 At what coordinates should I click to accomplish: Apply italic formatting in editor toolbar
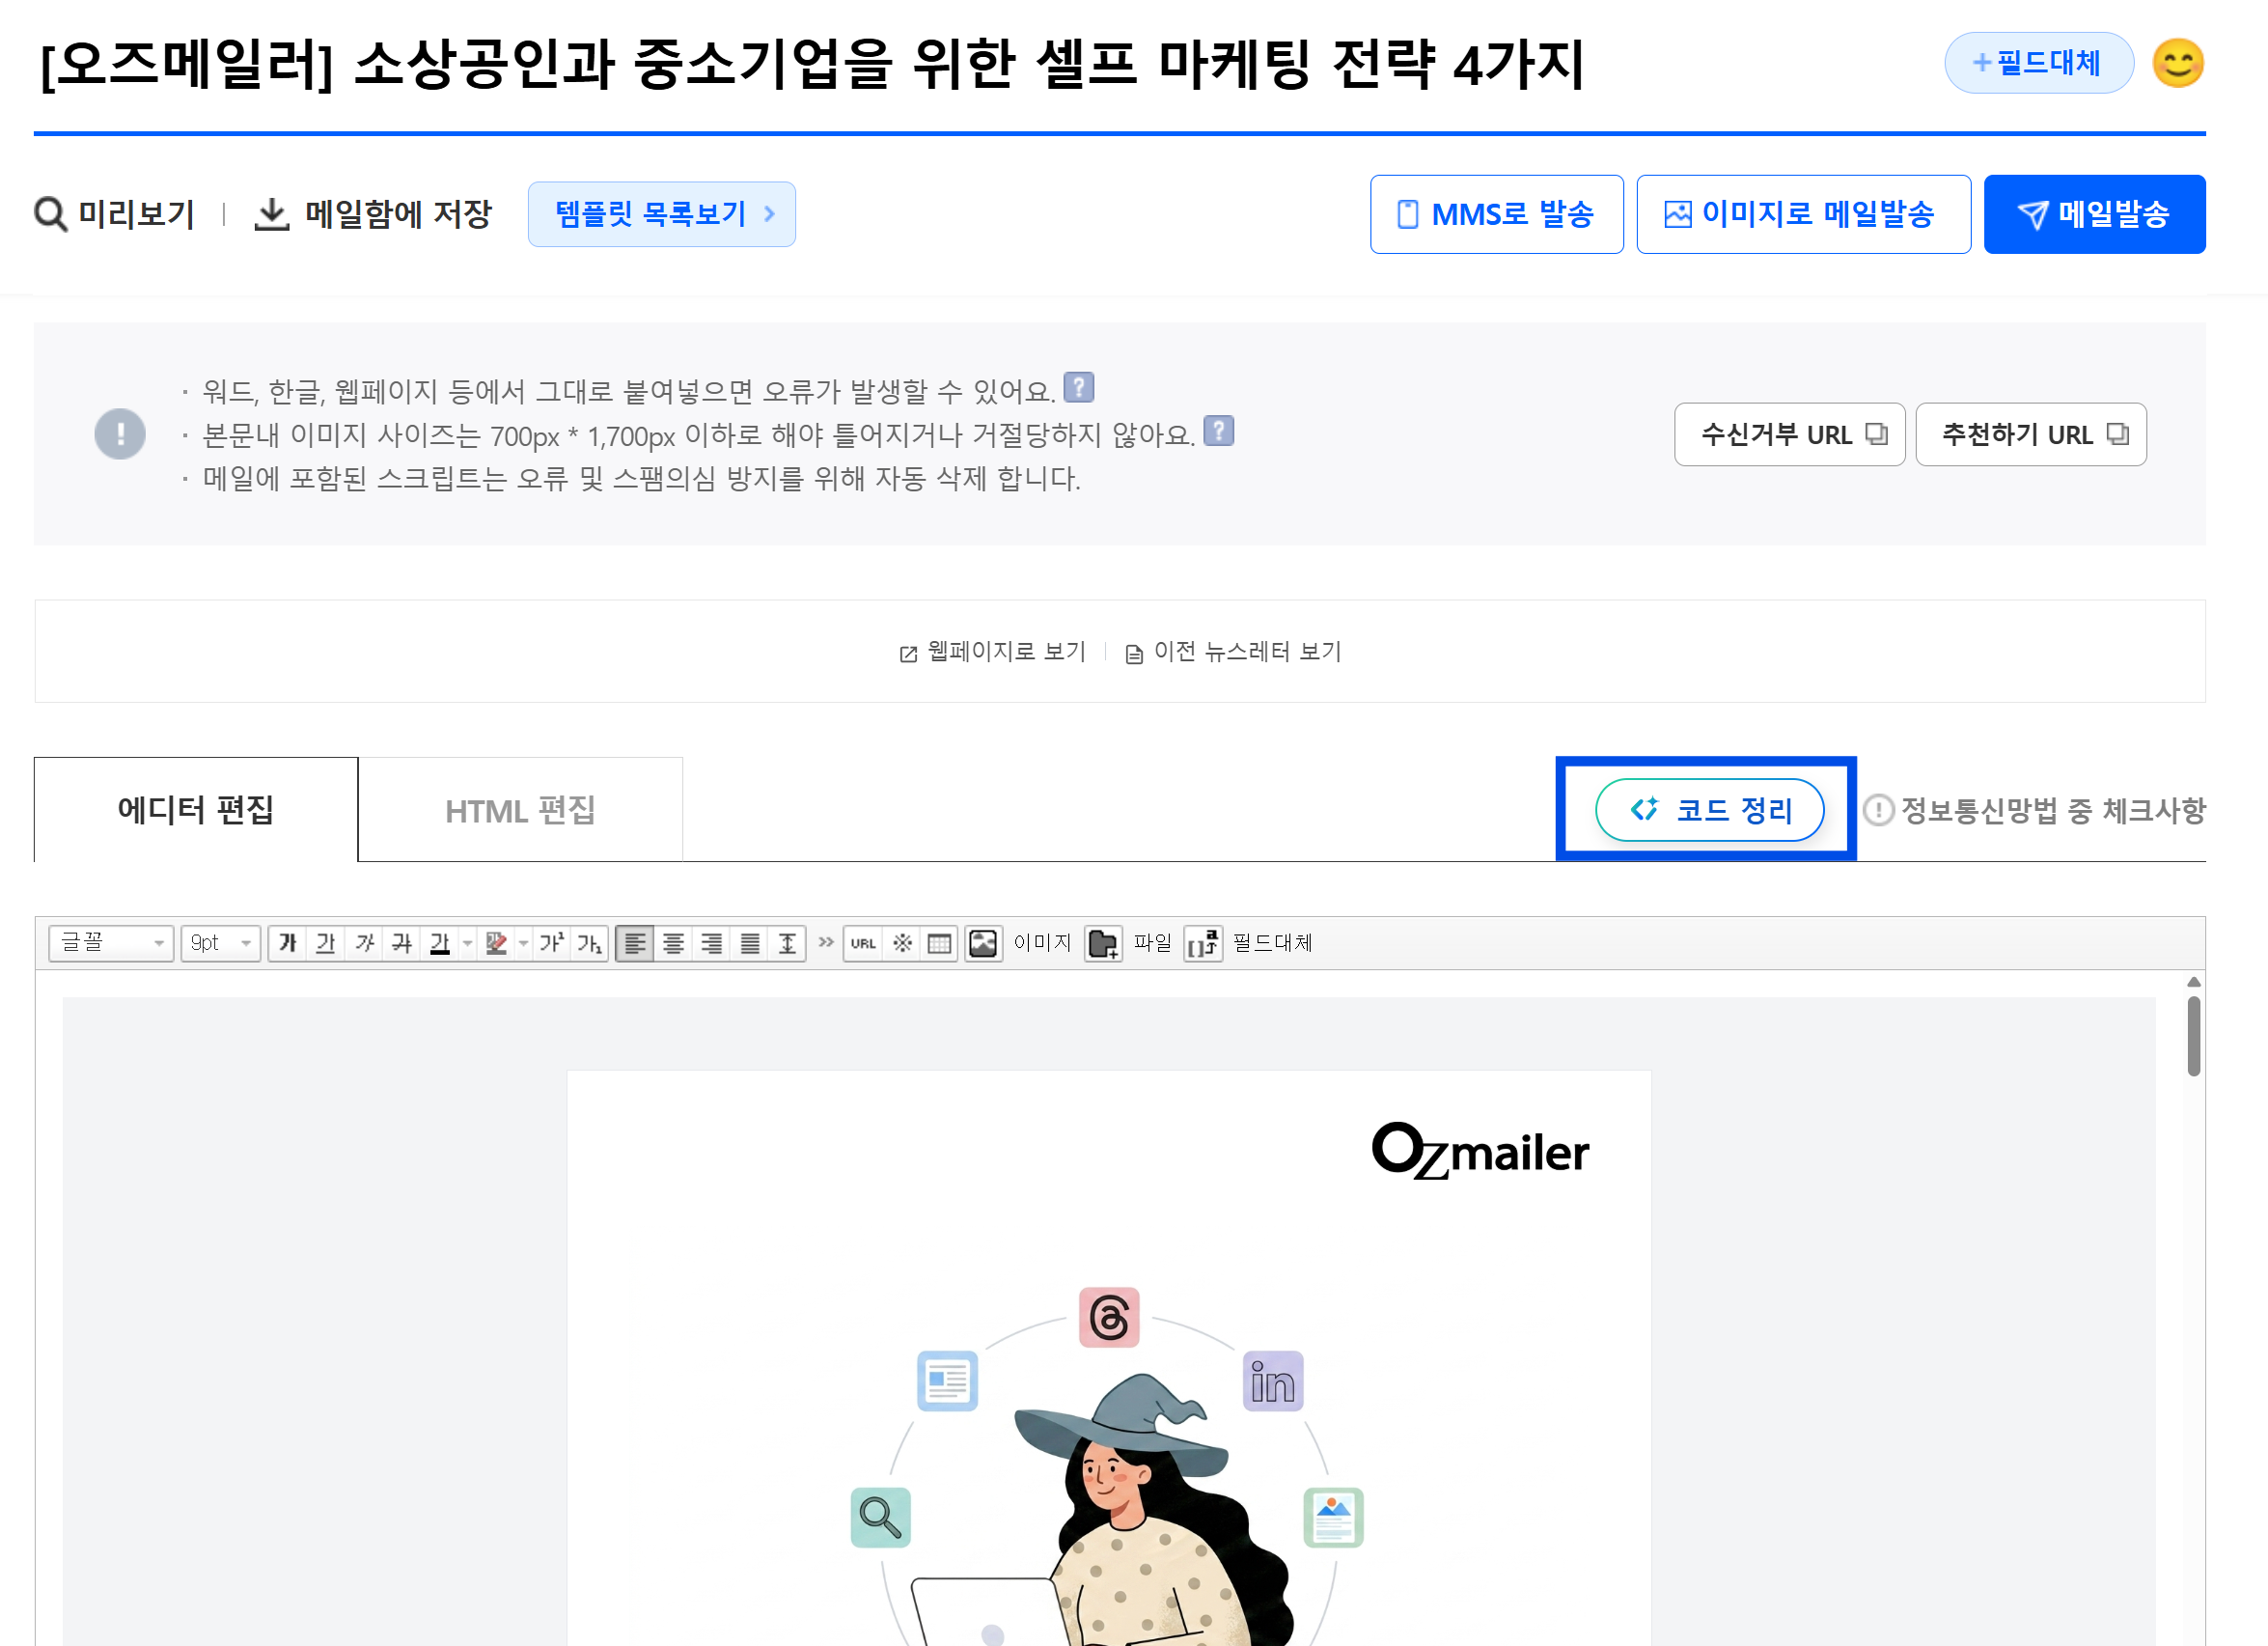point(364,942)
